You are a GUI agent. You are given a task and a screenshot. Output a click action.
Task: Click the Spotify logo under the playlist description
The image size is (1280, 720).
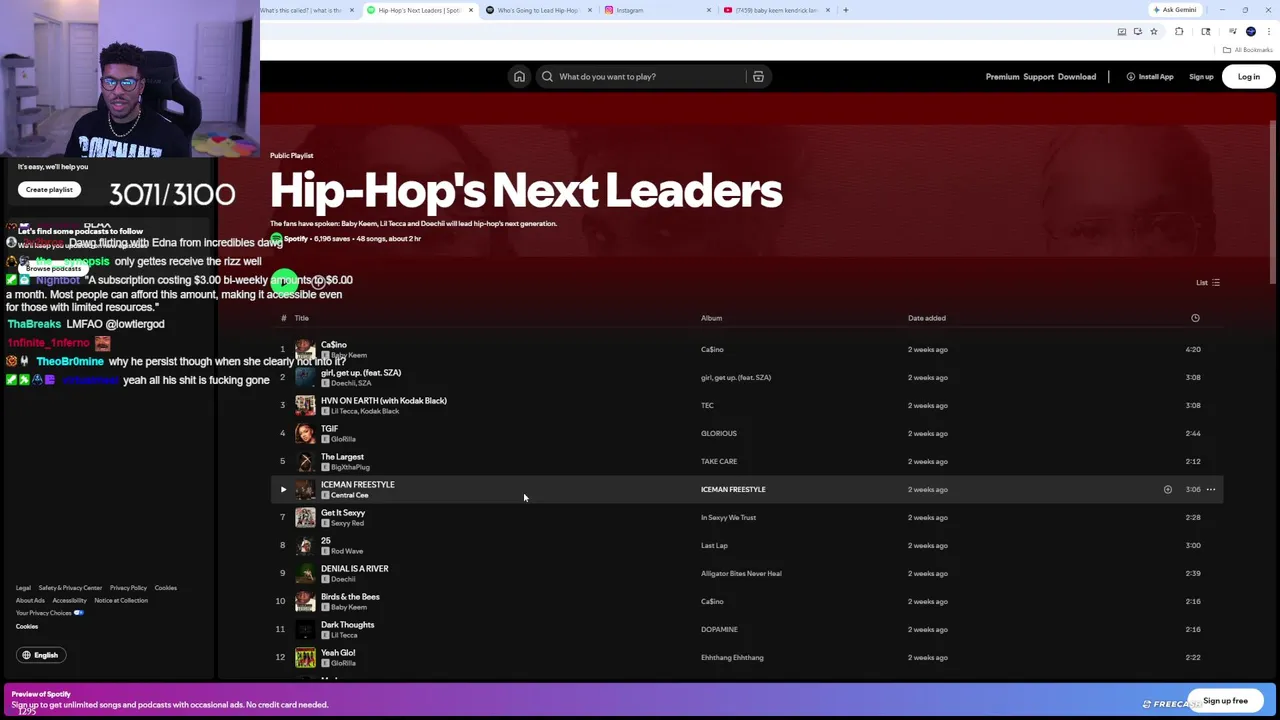click(x=276, y=239)
